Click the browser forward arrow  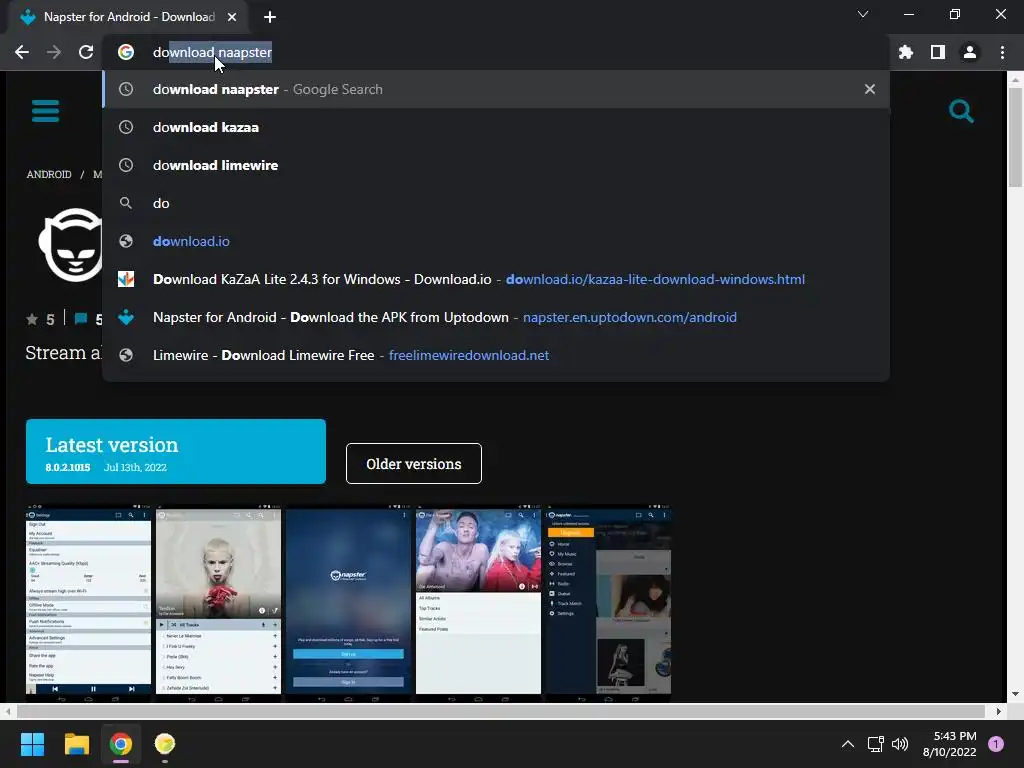54,52
